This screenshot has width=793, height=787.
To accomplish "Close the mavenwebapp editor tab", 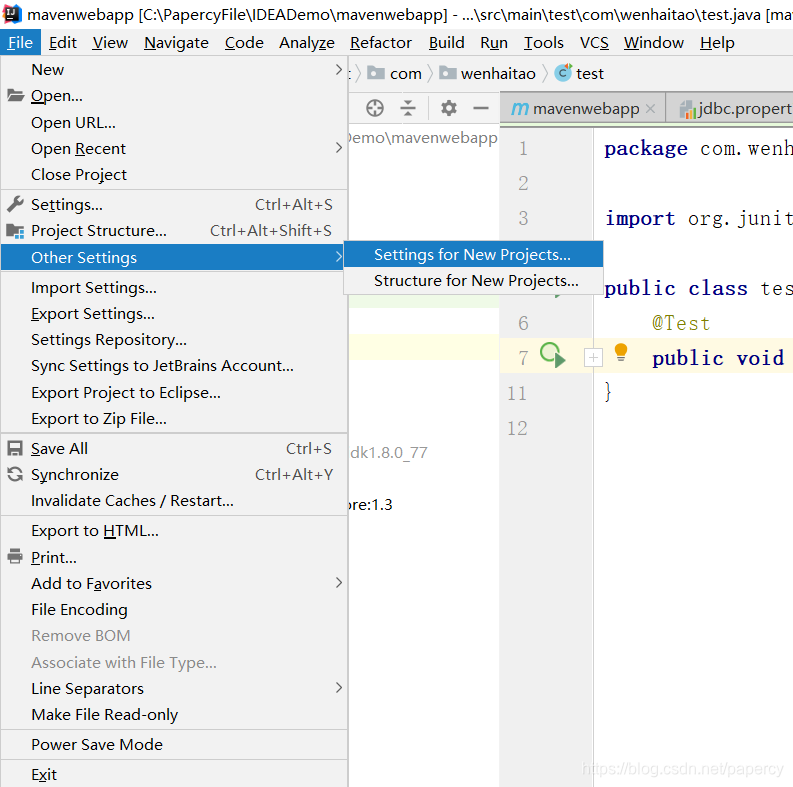I will [651, 108].
